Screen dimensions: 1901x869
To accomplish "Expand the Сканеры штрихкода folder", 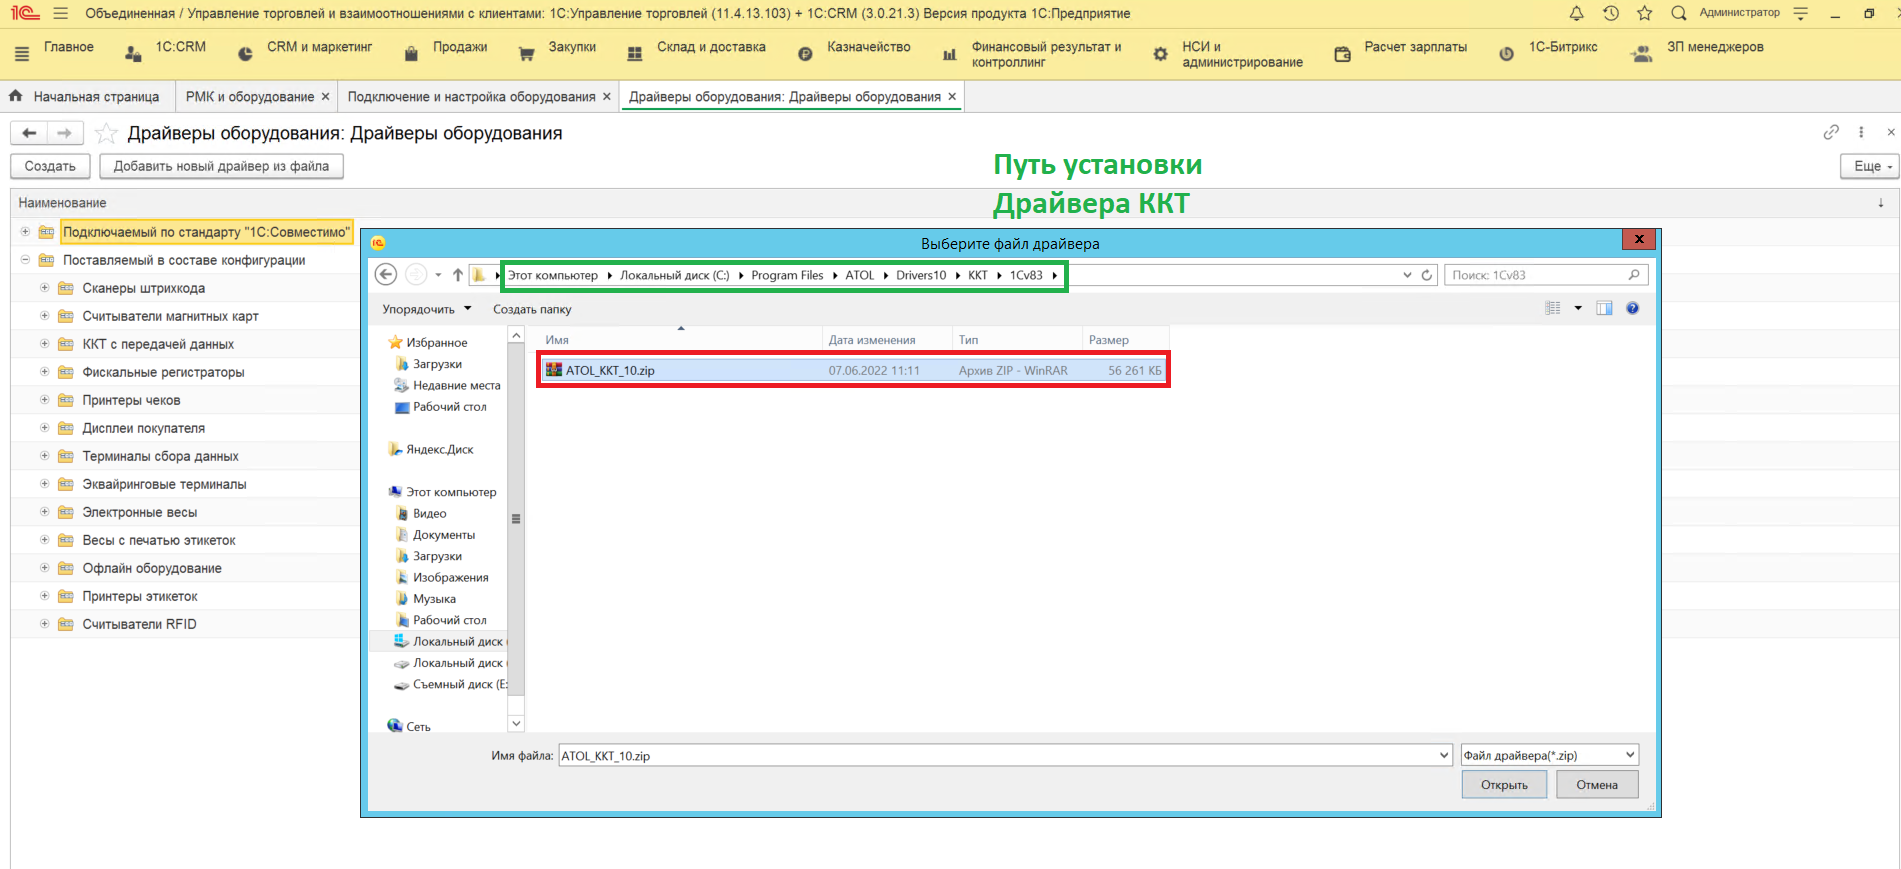I will (44, 288).
